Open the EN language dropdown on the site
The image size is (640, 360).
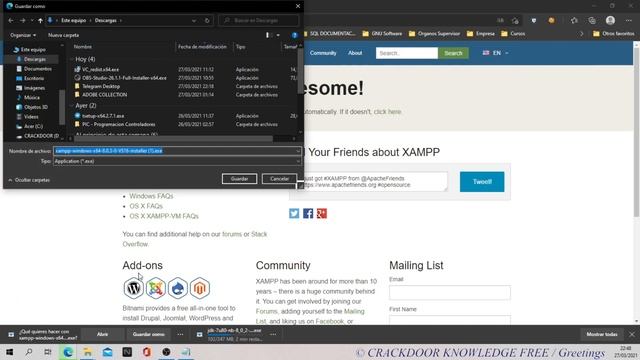(496, 53)
